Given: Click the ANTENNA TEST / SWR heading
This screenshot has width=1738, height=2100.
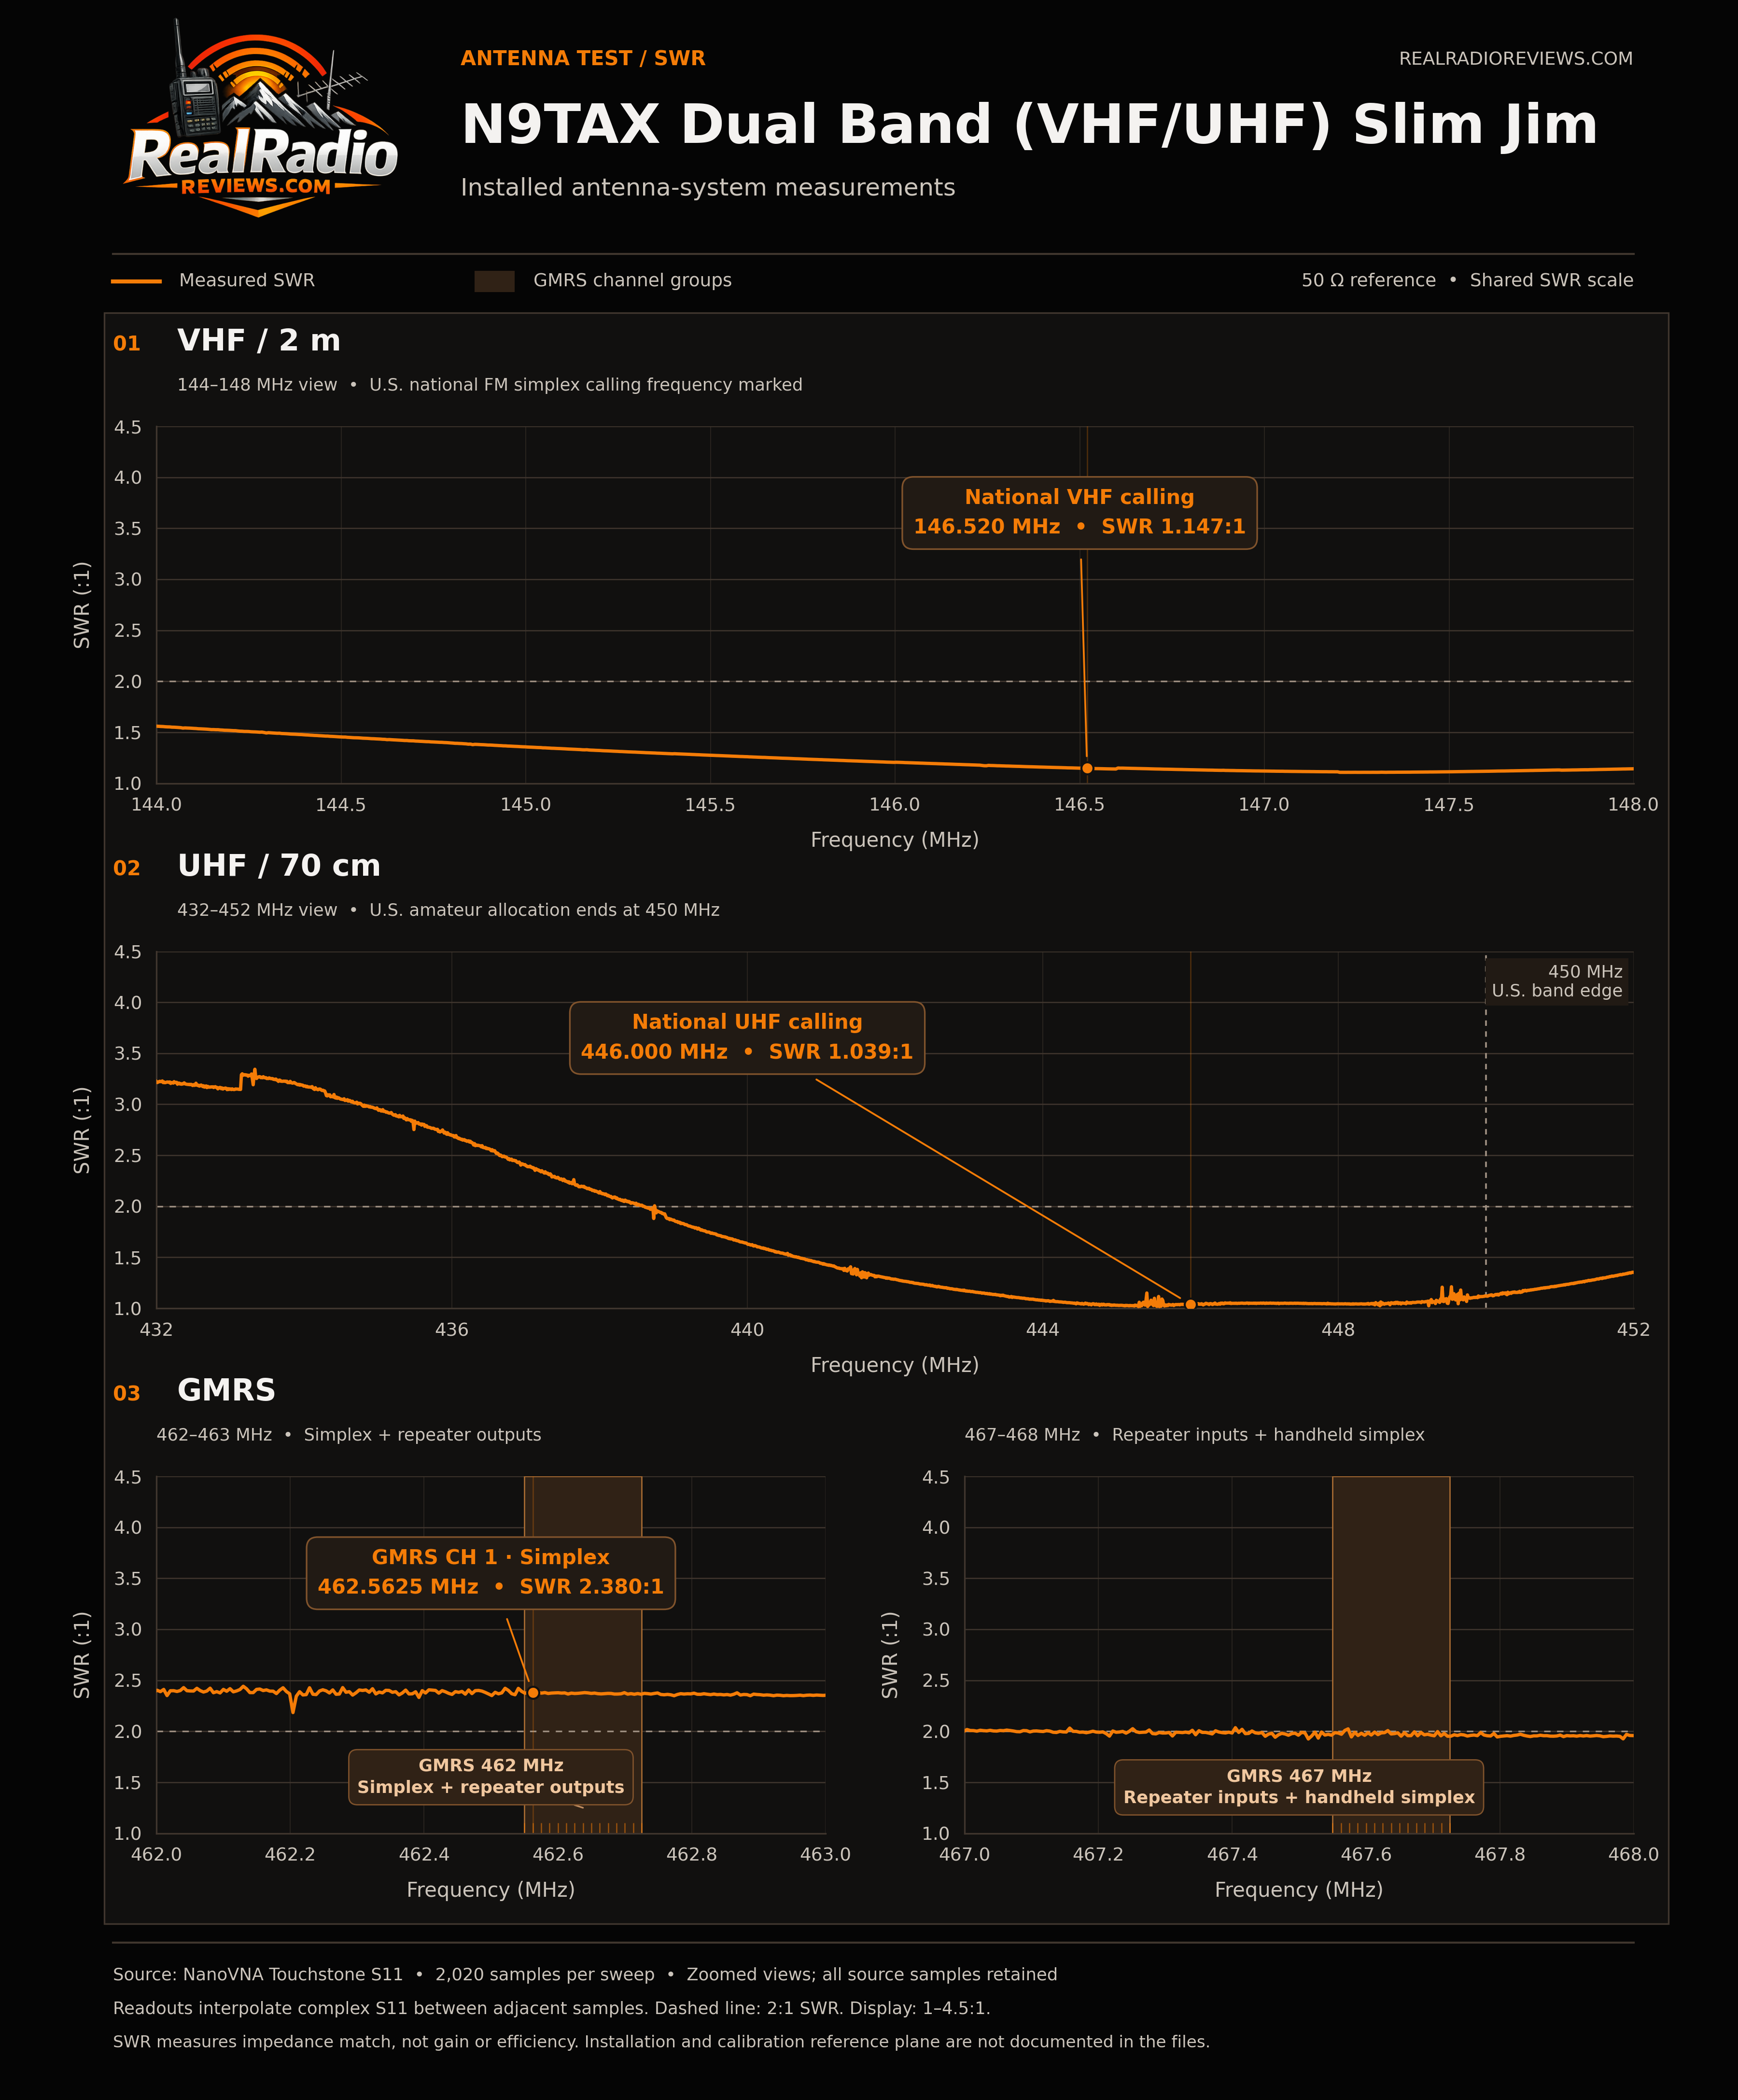Looking at the screenshot, I should pyautogui.click(x=583, y=58).
